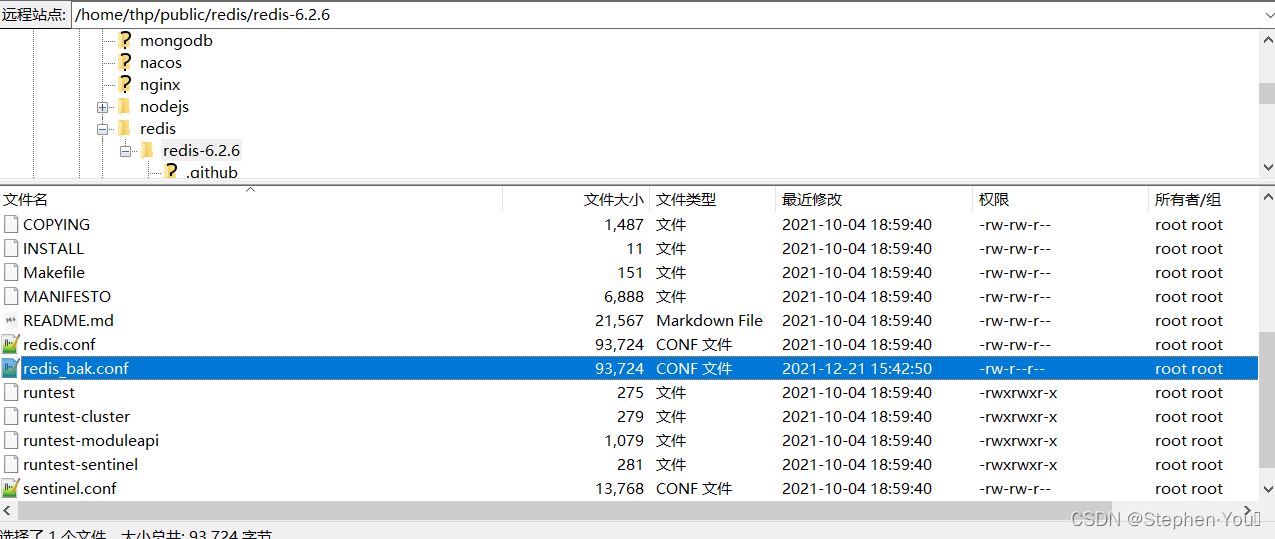Click the 权限 column header
The height and width of the screenshot is (539, 1275).
pos(993,200)
